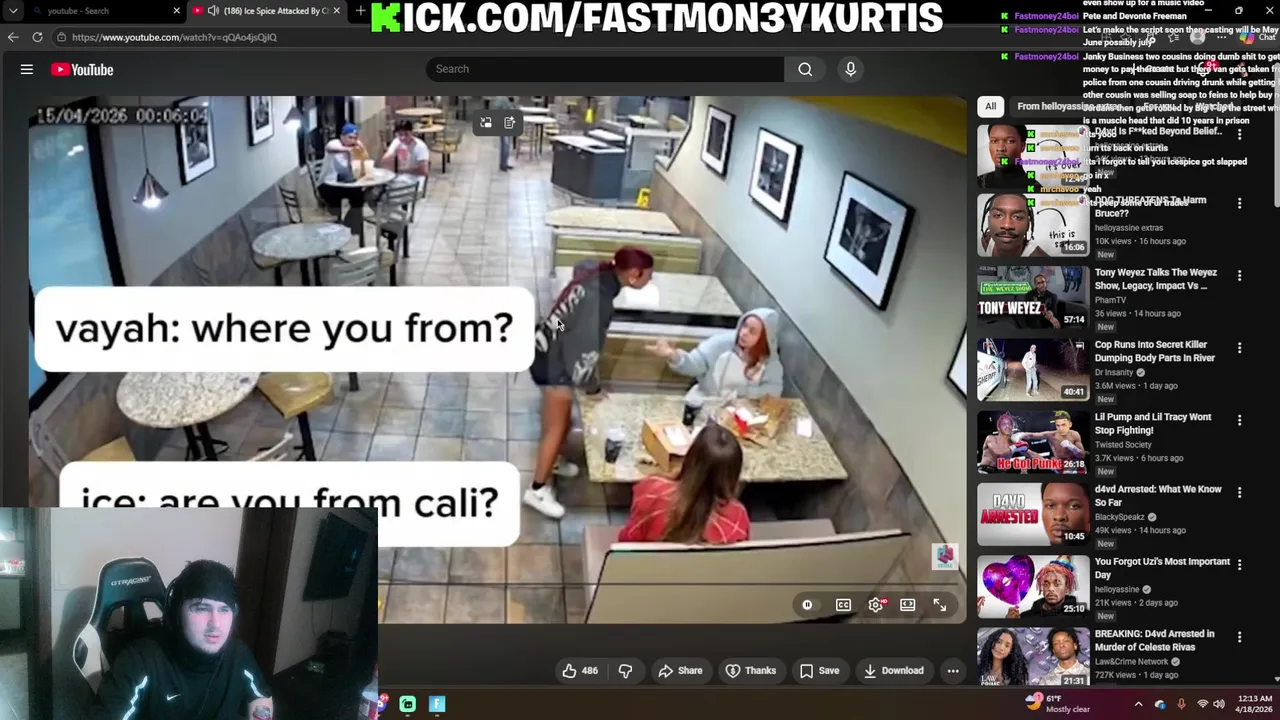
Task: Open more actions menu below video
Action: (953, 671)
